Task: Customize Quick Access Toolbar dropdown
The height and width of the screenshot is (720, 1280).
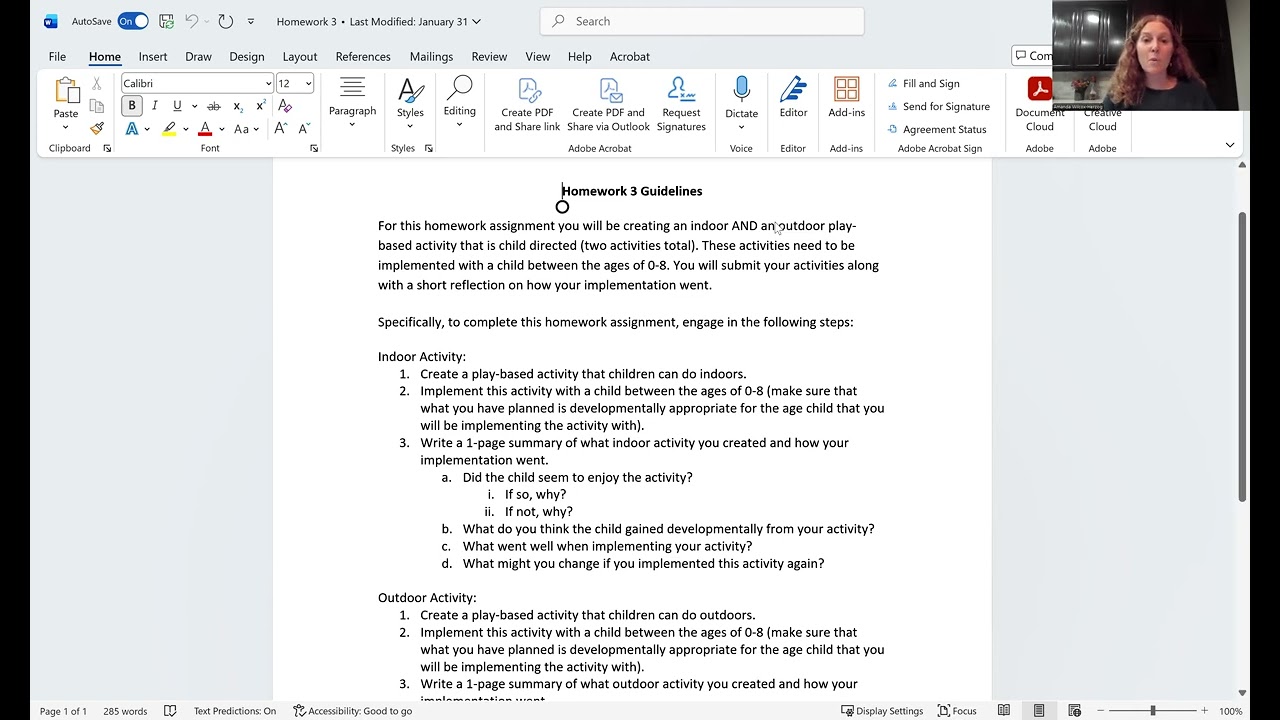Action: [x=251, y=21]
